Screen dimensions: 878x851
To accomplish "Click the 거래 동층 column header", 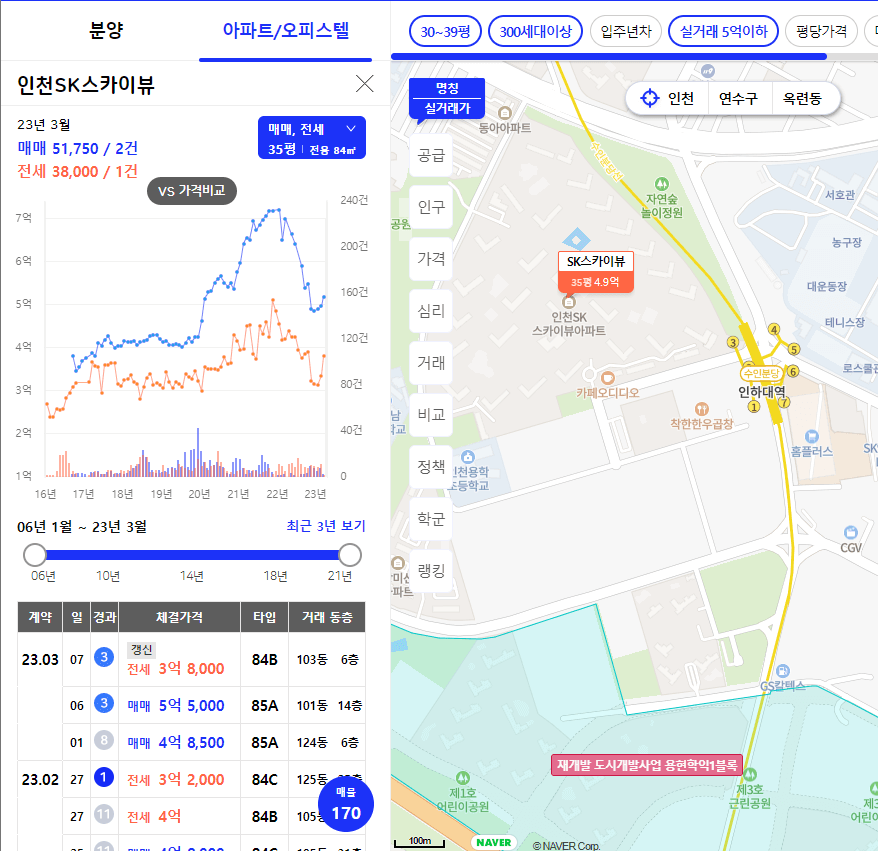I will point(327,617).
